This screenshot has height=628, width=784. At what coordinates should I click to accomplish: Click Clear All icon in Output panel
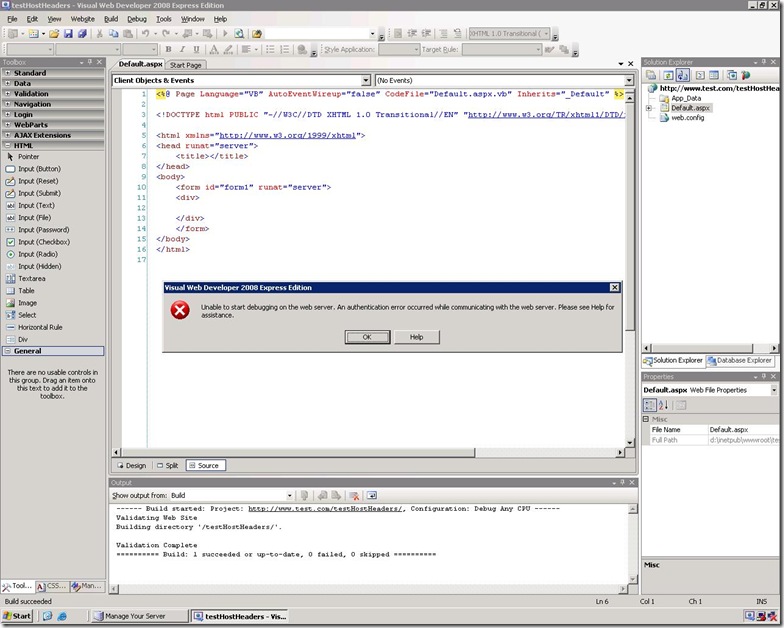coord(353,495)
